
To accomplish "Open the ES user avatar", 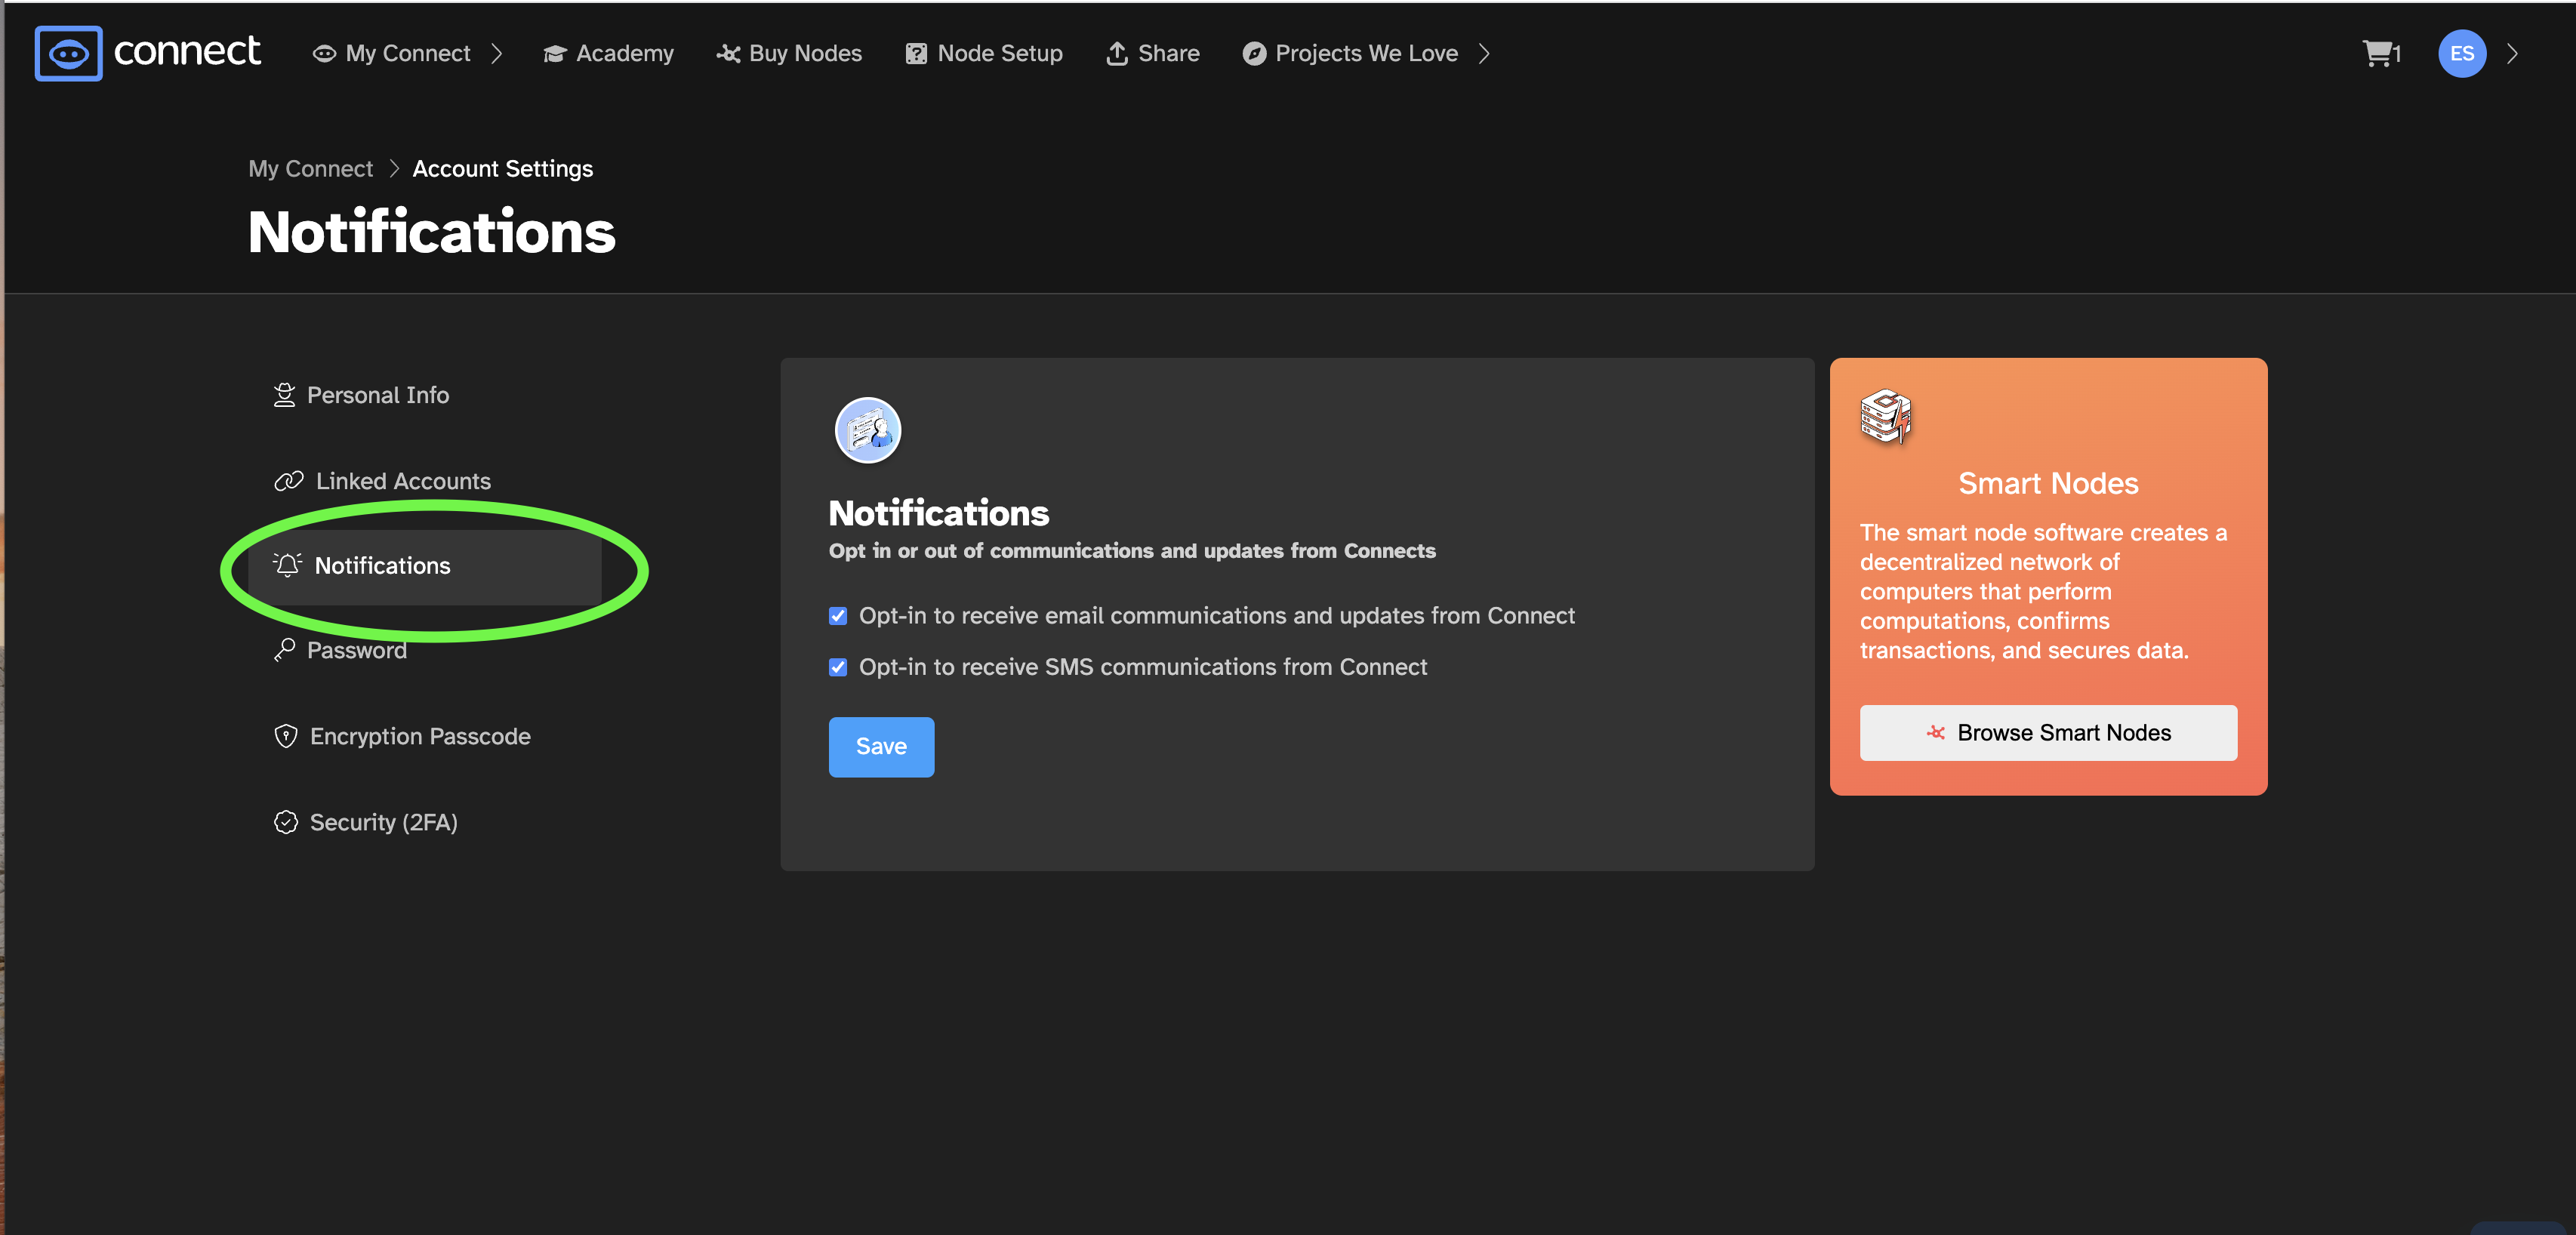I will (x=2462, y=53).
